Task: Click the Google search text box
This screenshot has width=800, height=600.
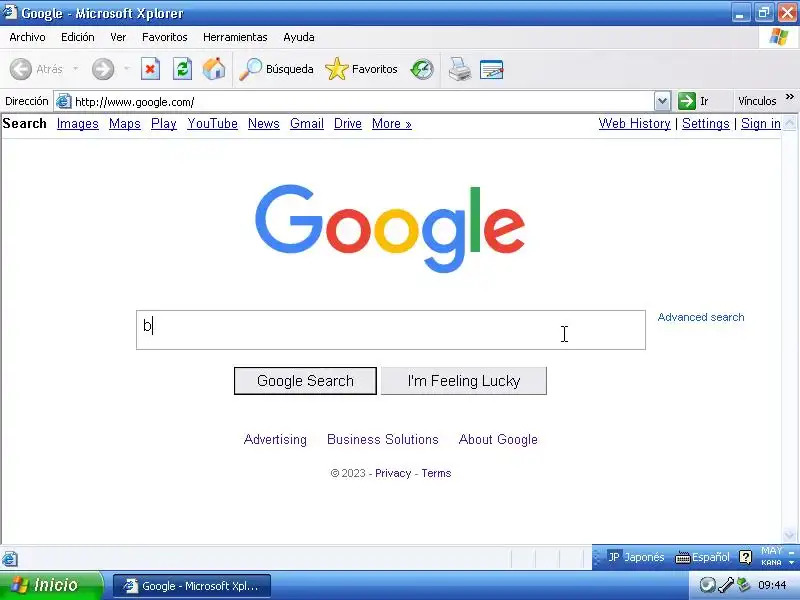Action: click(x=391, y=330)
